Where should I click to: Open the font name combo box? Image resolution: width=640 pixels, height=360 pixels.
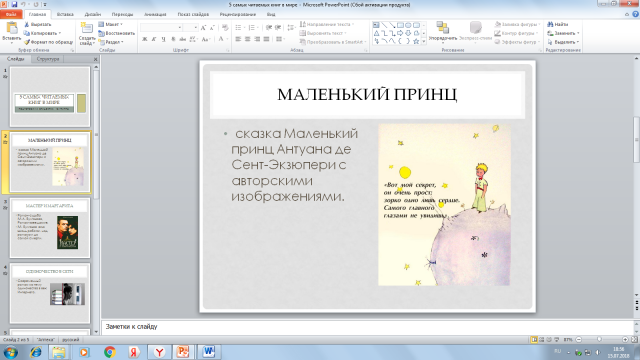(161, 28)
